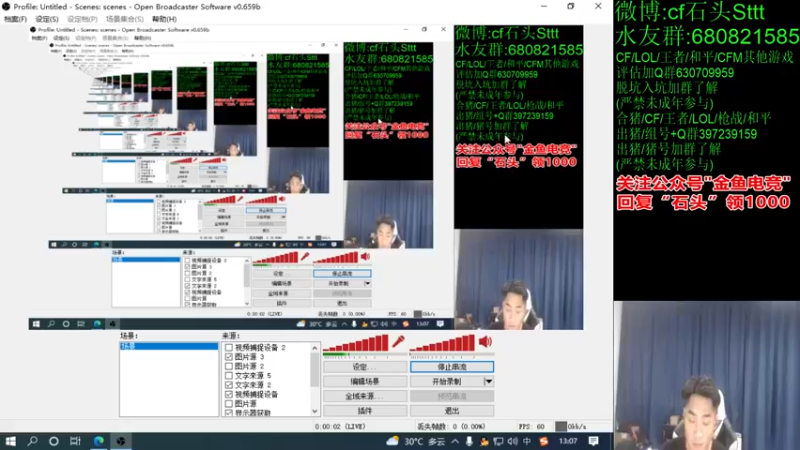
Task: Open Task View from the taskbar
Action: point(76,441)
